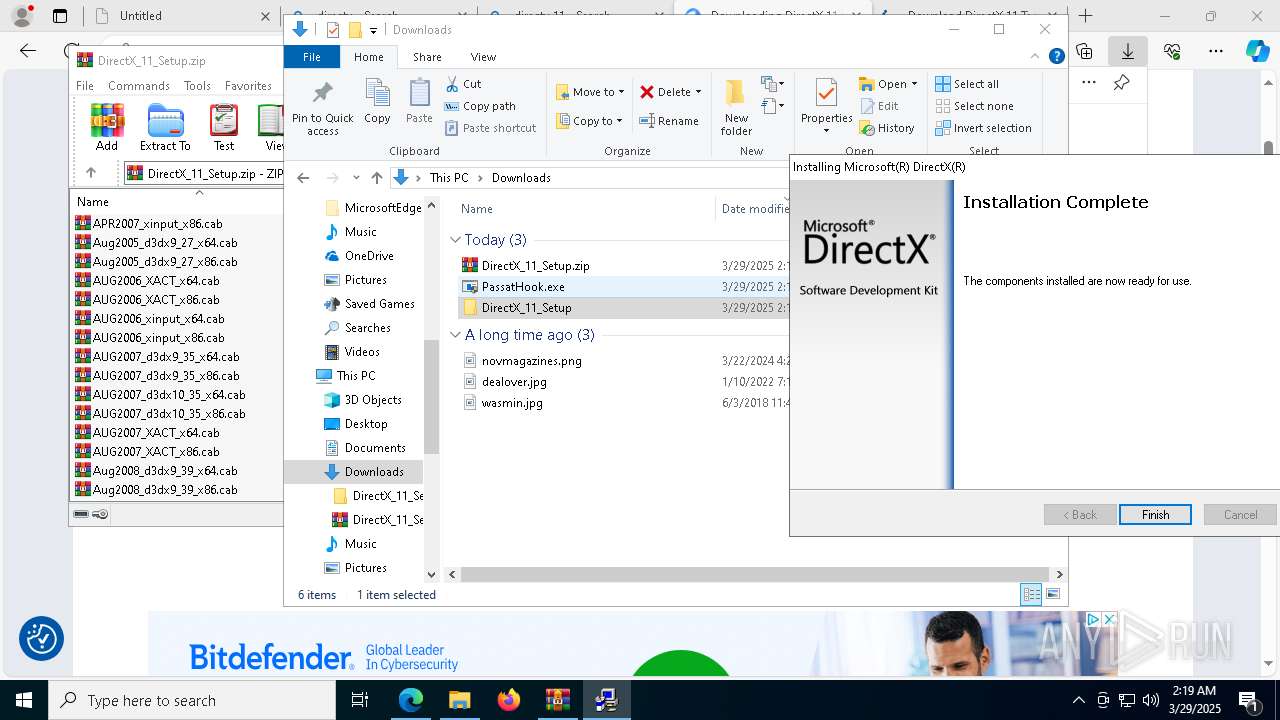Select OneDrive in navigation pane
Screen dimensions: 1280x720
point(369,256)
